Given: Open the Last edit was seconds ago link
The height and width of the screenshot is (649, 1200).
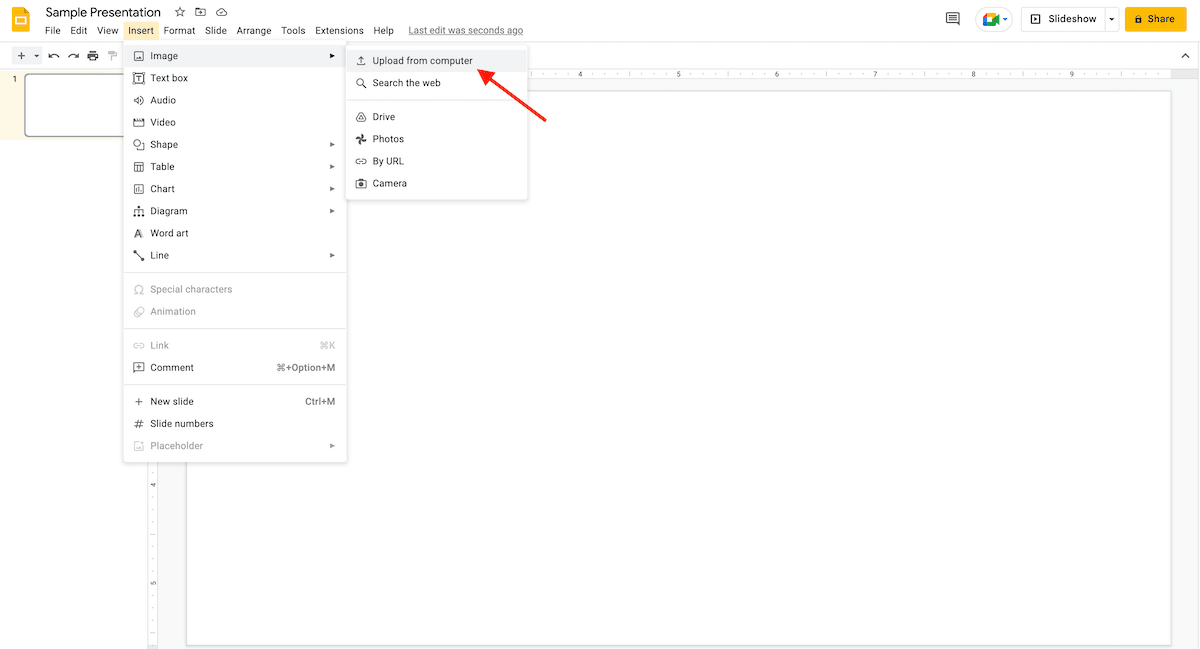Looking at the screenshot, I should pyautogui.click(x=465, y=30).
